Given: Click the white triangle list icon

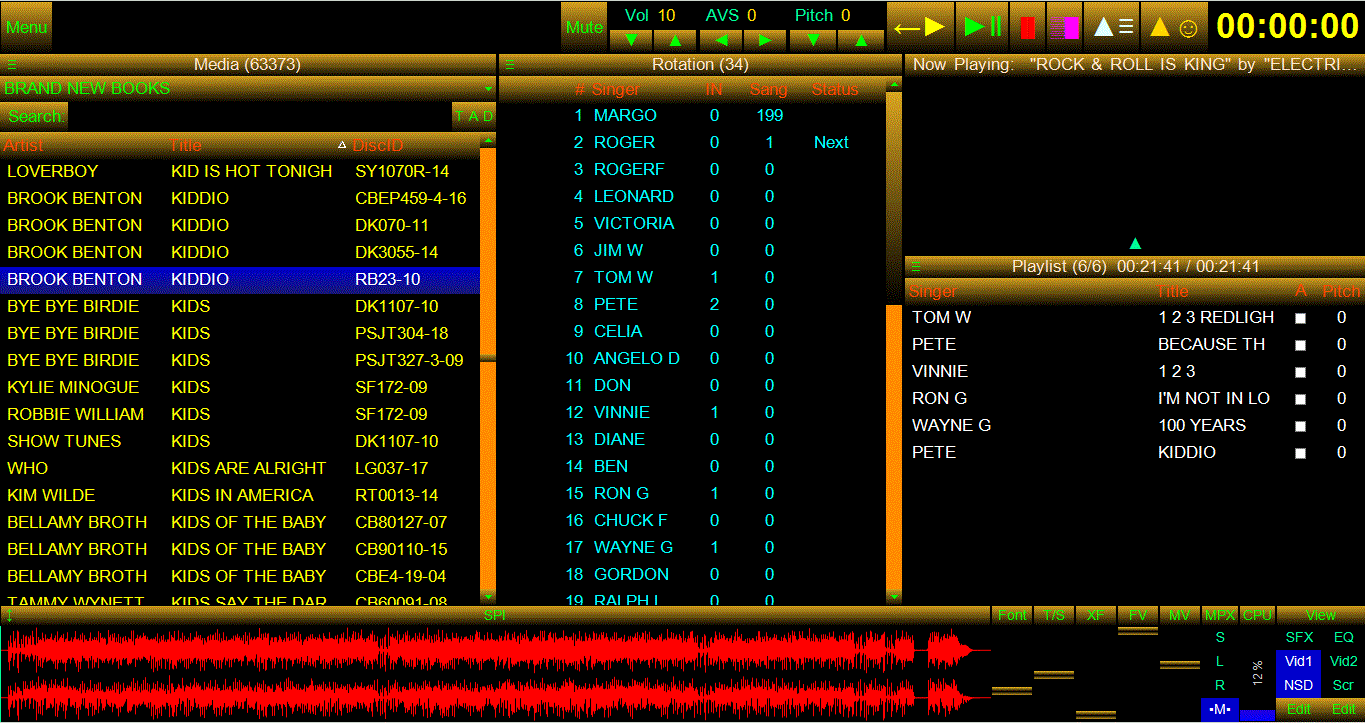Looking at the screenshot, I should point(1113,27).
